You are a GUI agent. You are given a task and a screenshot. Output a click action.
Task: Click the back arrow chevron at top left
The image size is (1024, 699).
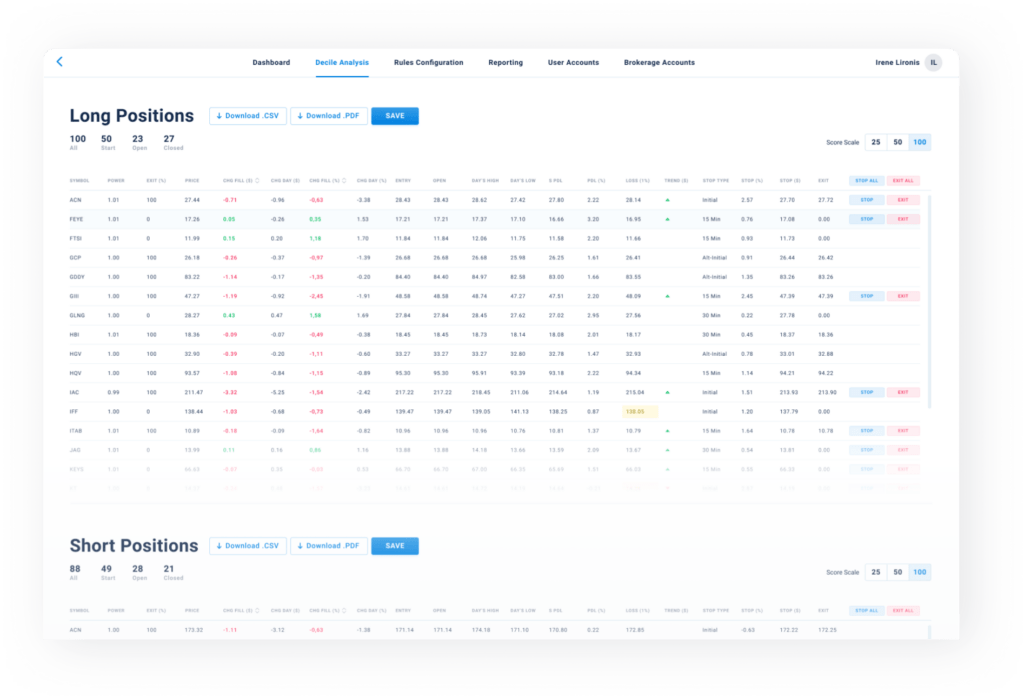click(59, 61)
